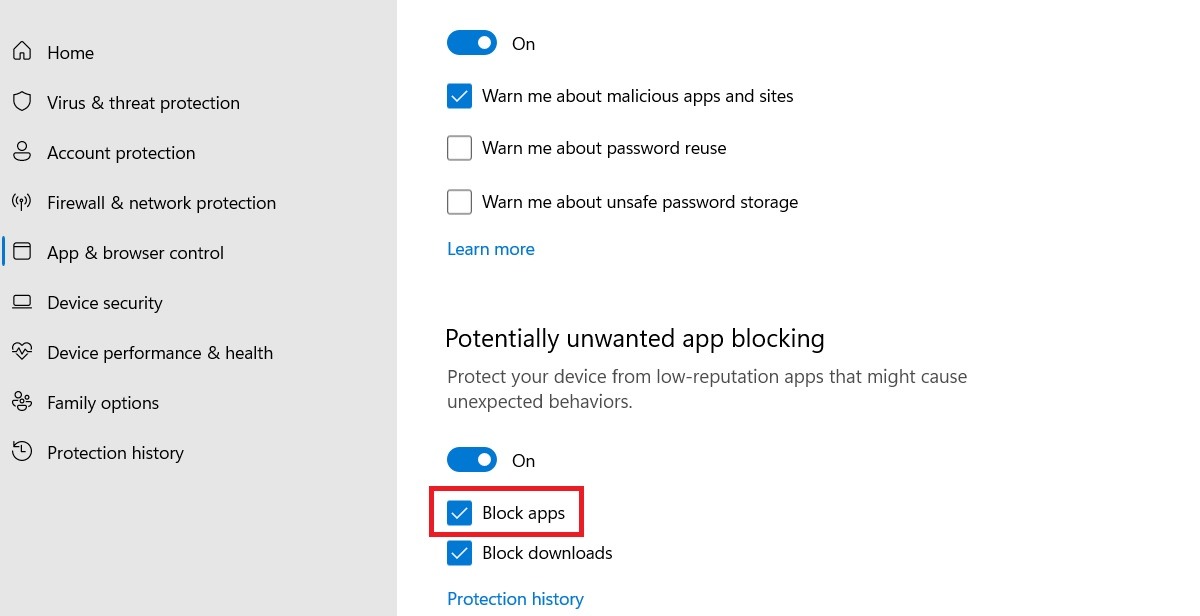The image size is (1200, 616).
Task: Uncheck the Block apps checkbox
Action: [x=459, y=512]
